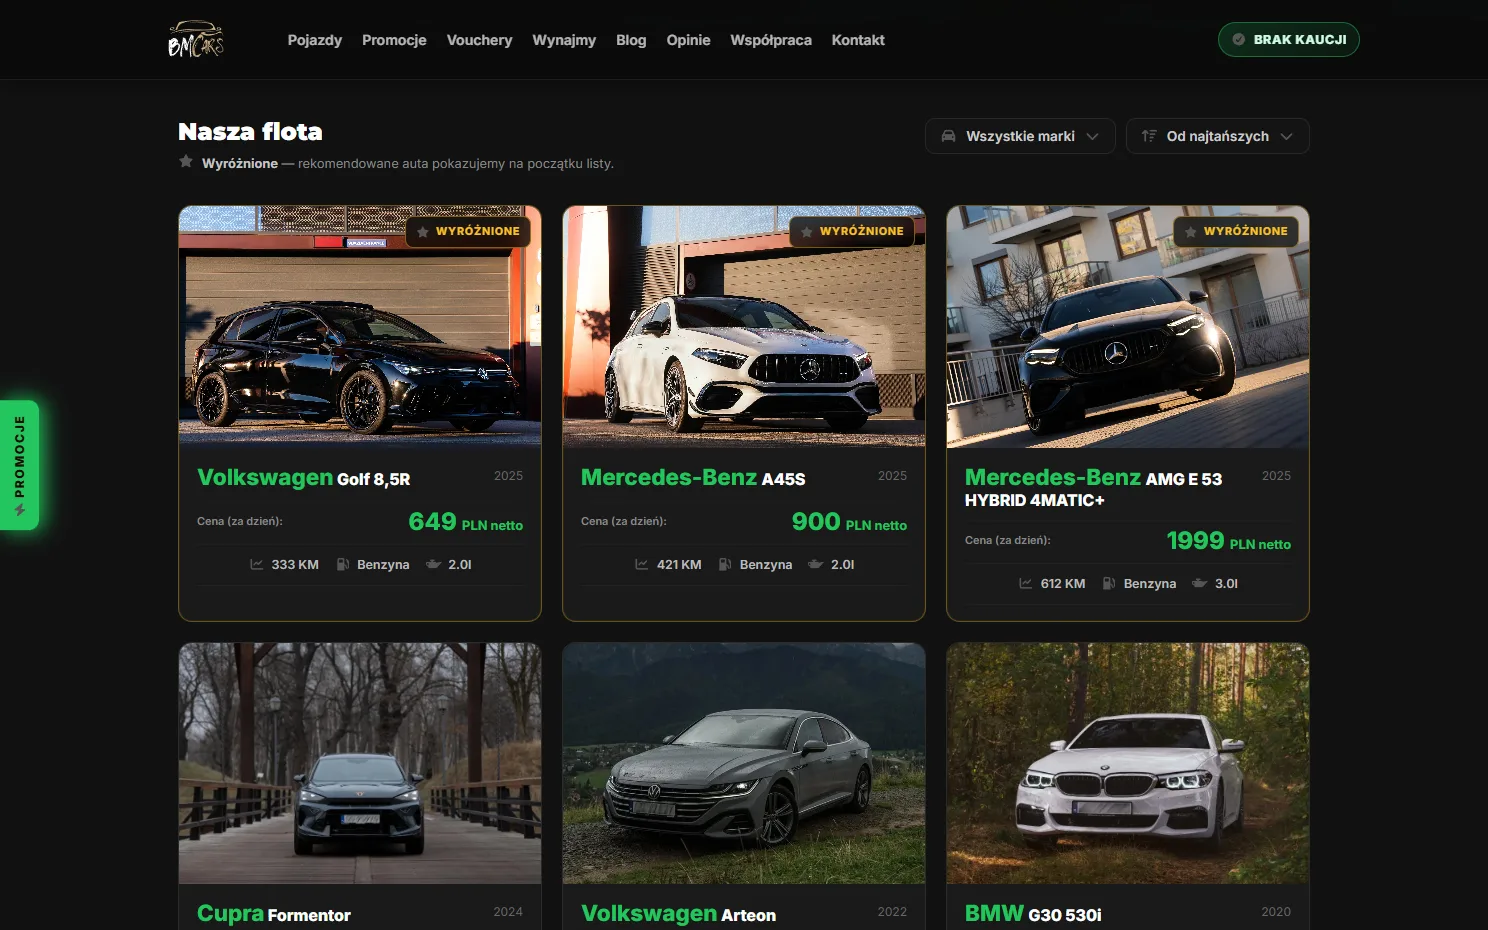The width and height of the screenshot is (1488, 930).
Task: Open the Volkswagen Arteon photo
Action: [x=744, y=763]
